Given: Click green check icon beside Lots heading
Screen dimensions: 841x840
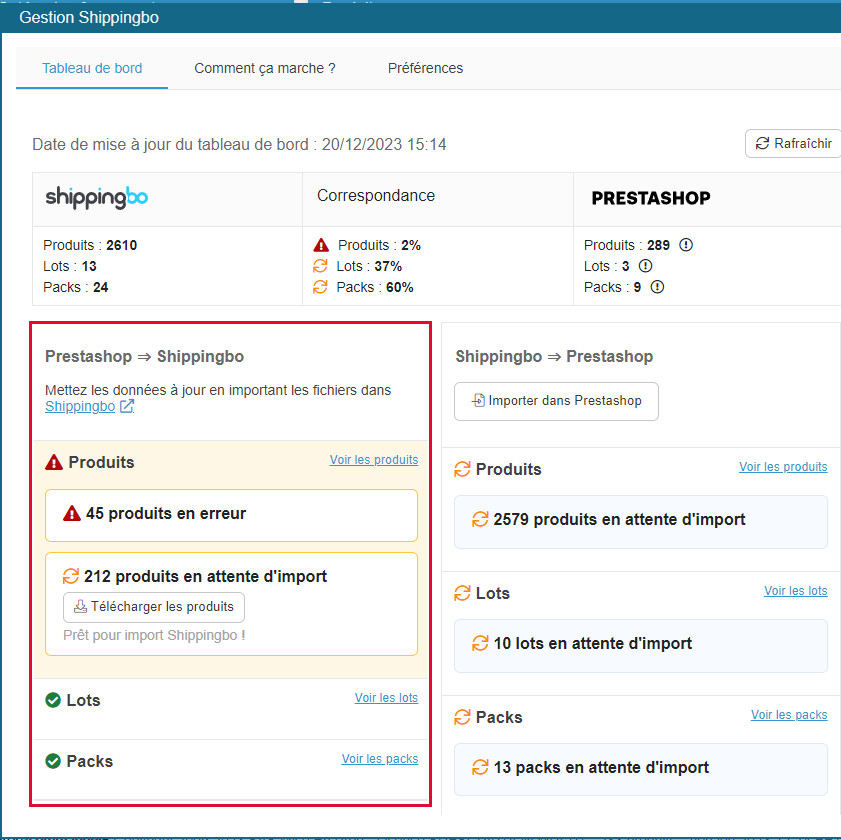Looking at the screenshot, I should pos(53,700).
